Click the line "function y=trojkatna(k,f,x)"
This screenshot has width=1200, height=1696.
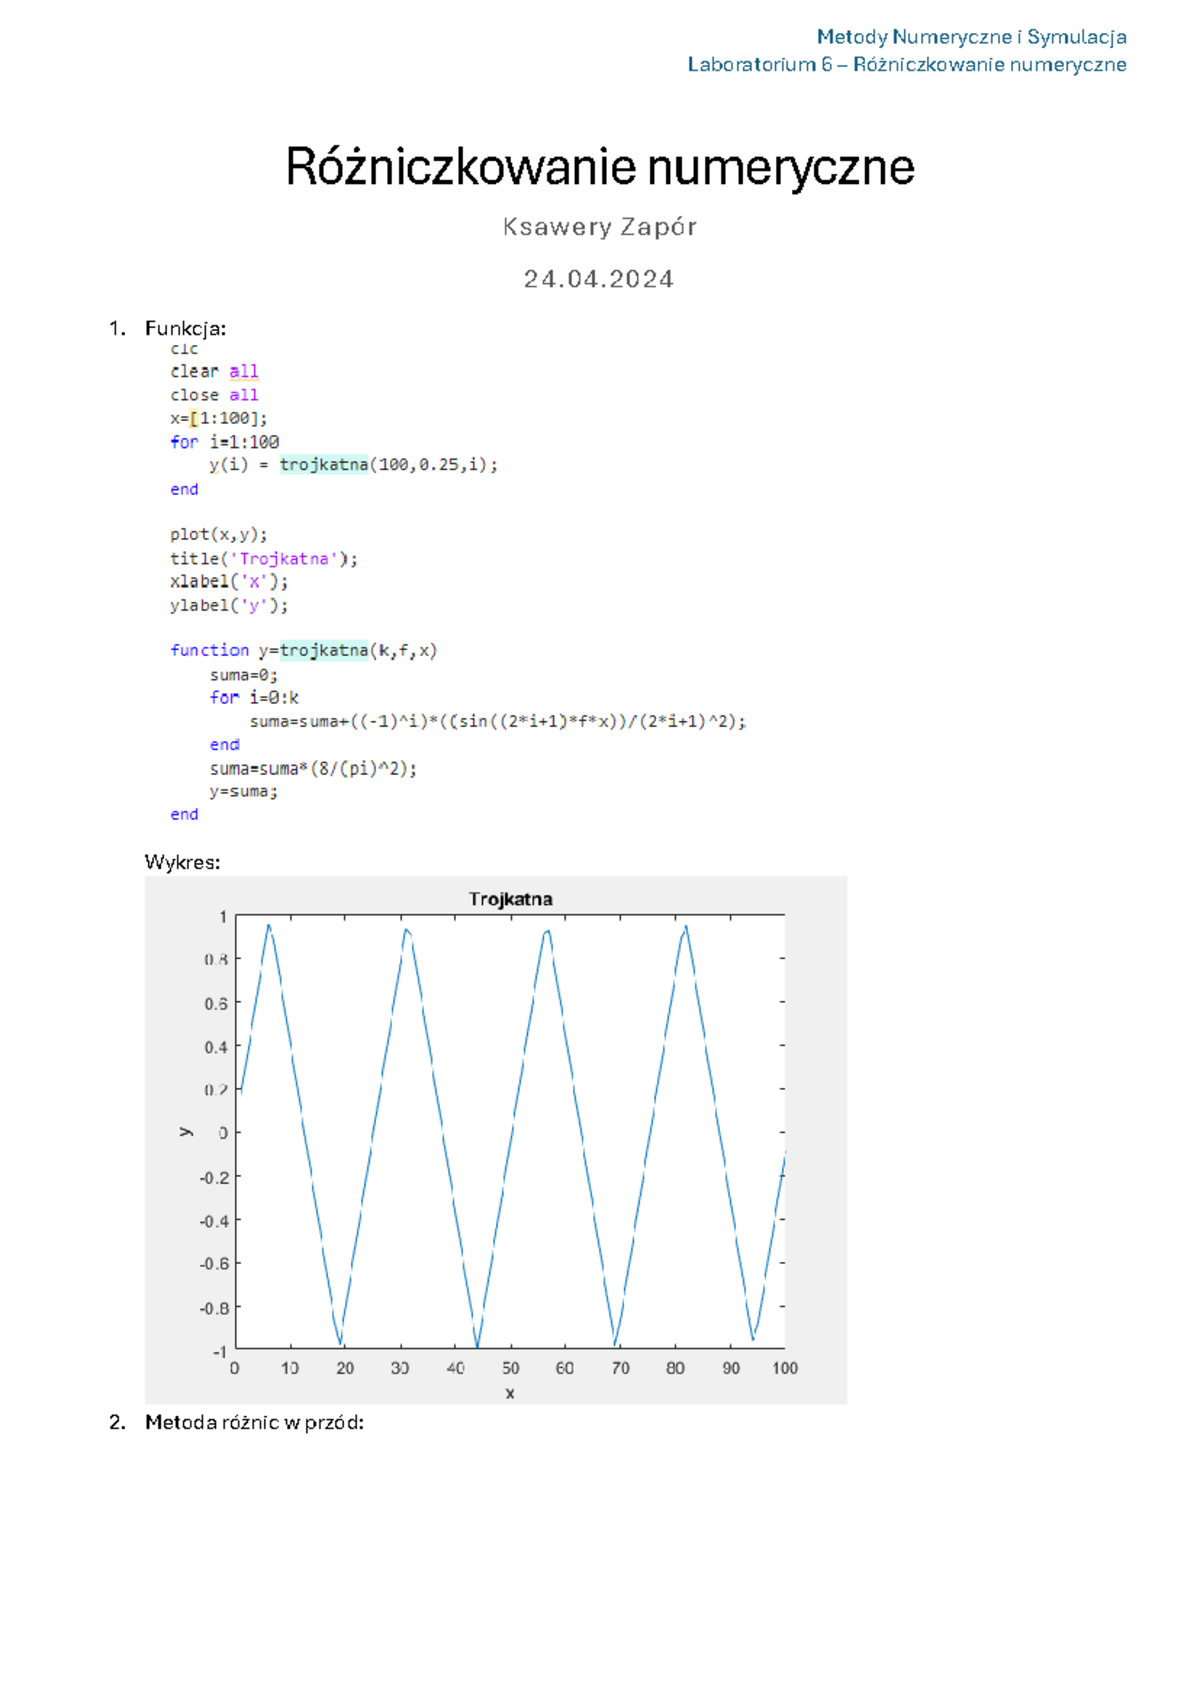[x=304, y=651]
